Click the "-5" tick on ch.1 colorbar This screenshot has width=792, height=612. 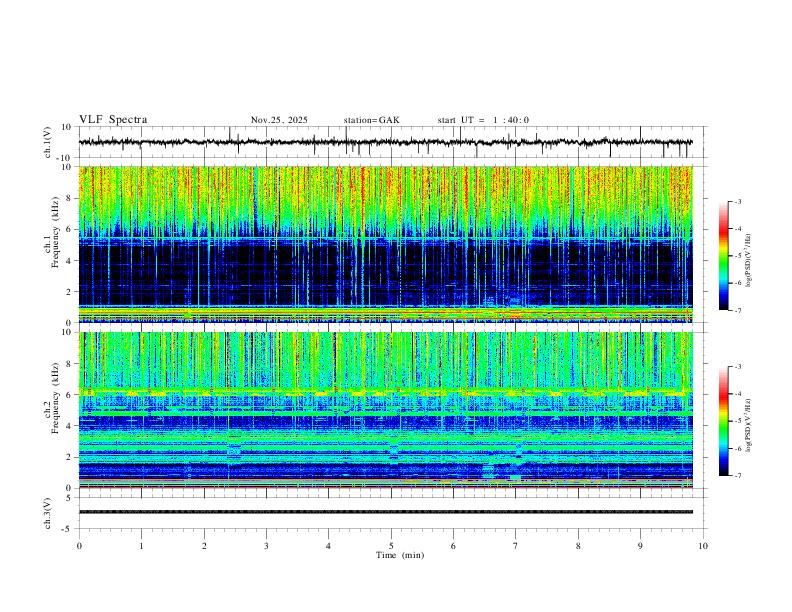738,256
